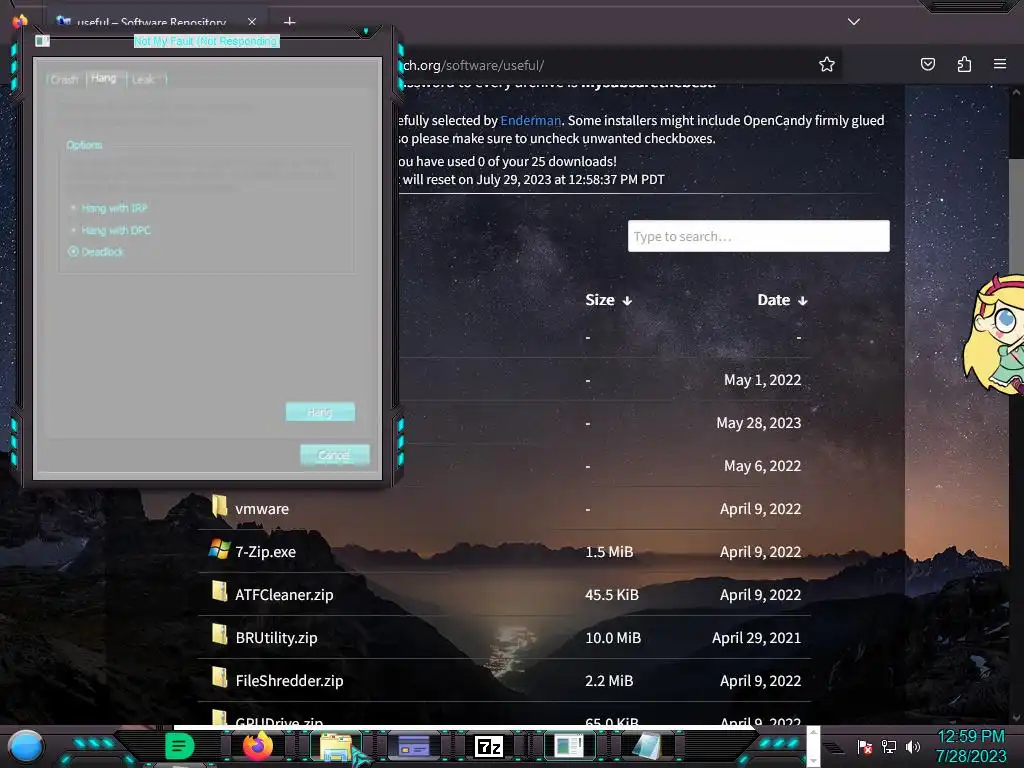Image resolution: width=1024 pixels, height=768 pixels.
Task: Open FileShredder.zip link
Action: point(289,680)
